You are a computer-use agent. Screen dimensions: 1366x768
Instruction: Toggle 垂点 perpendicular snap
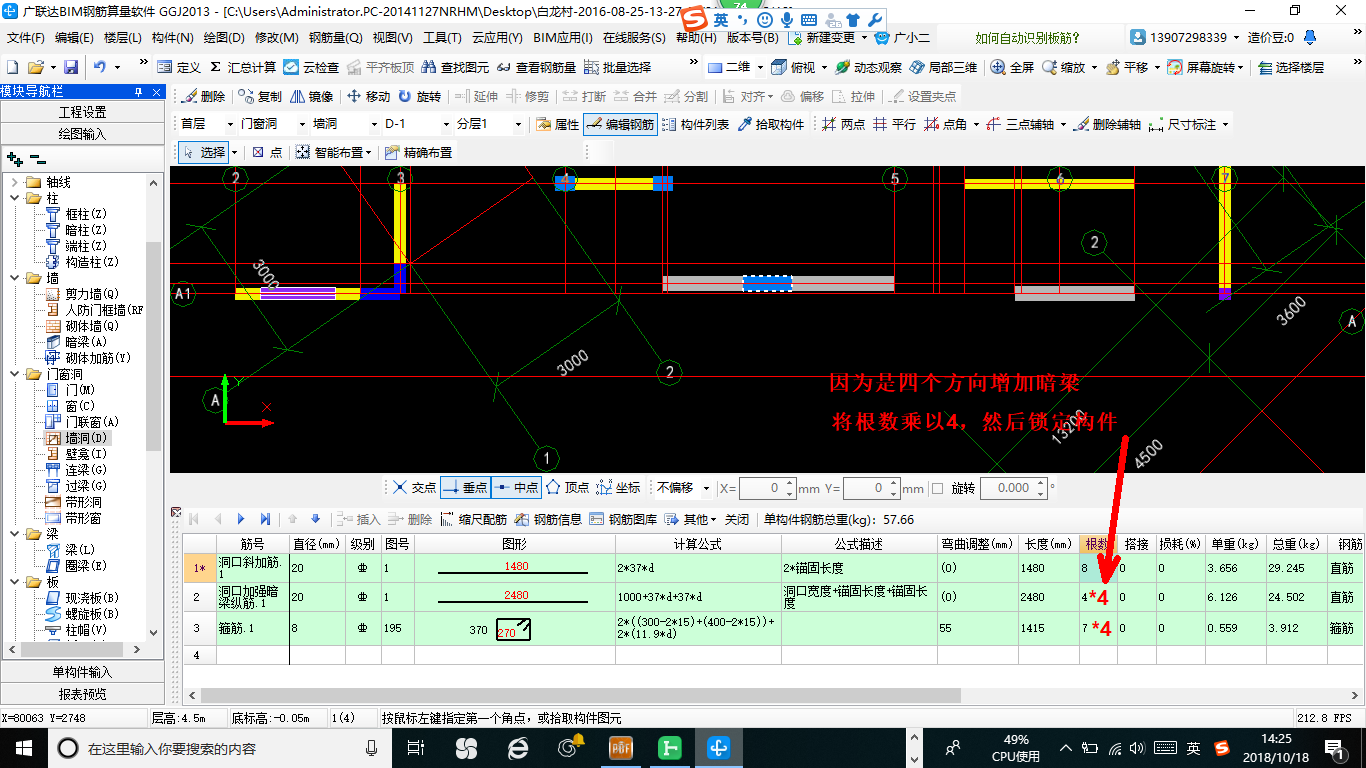[464, 487]
